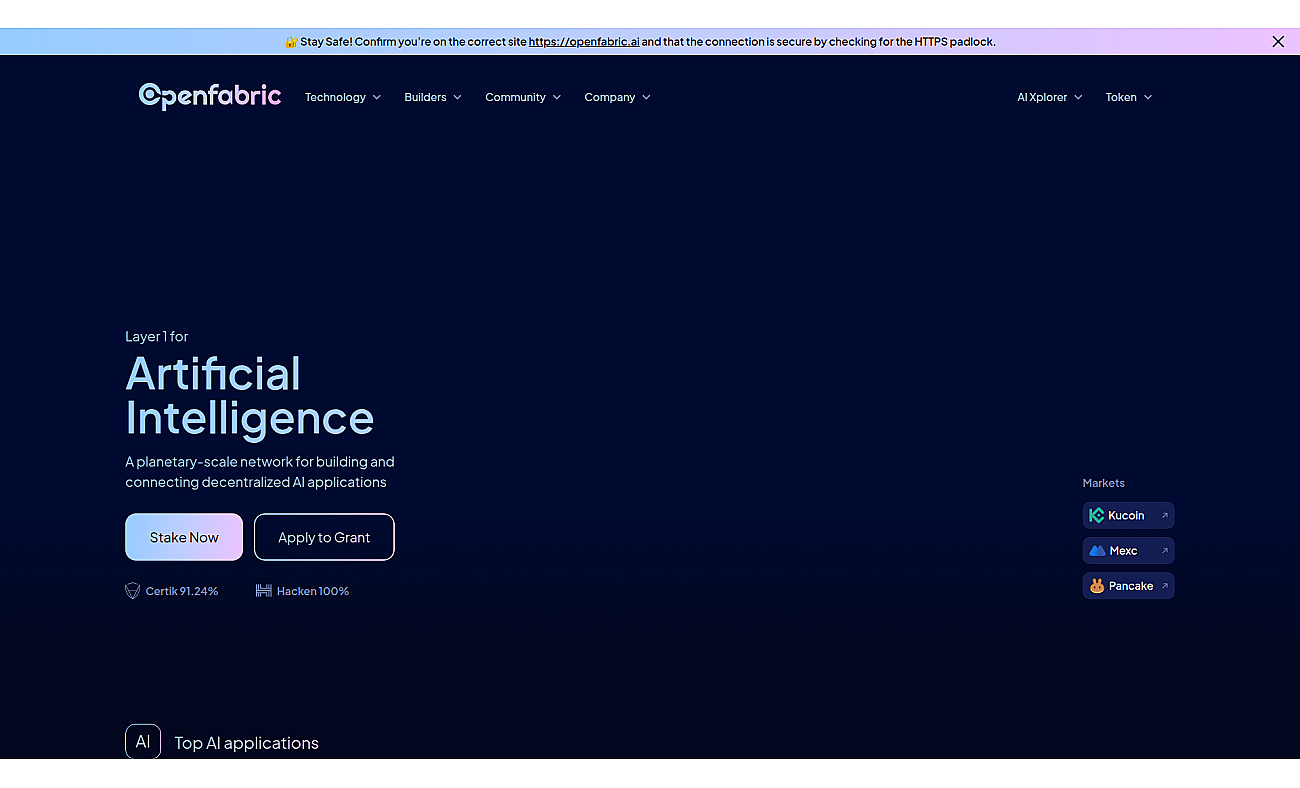Click the Markets label
Image resolution: width=1300 pixels, height=788 pixels.
click(x=1103, y=483)
